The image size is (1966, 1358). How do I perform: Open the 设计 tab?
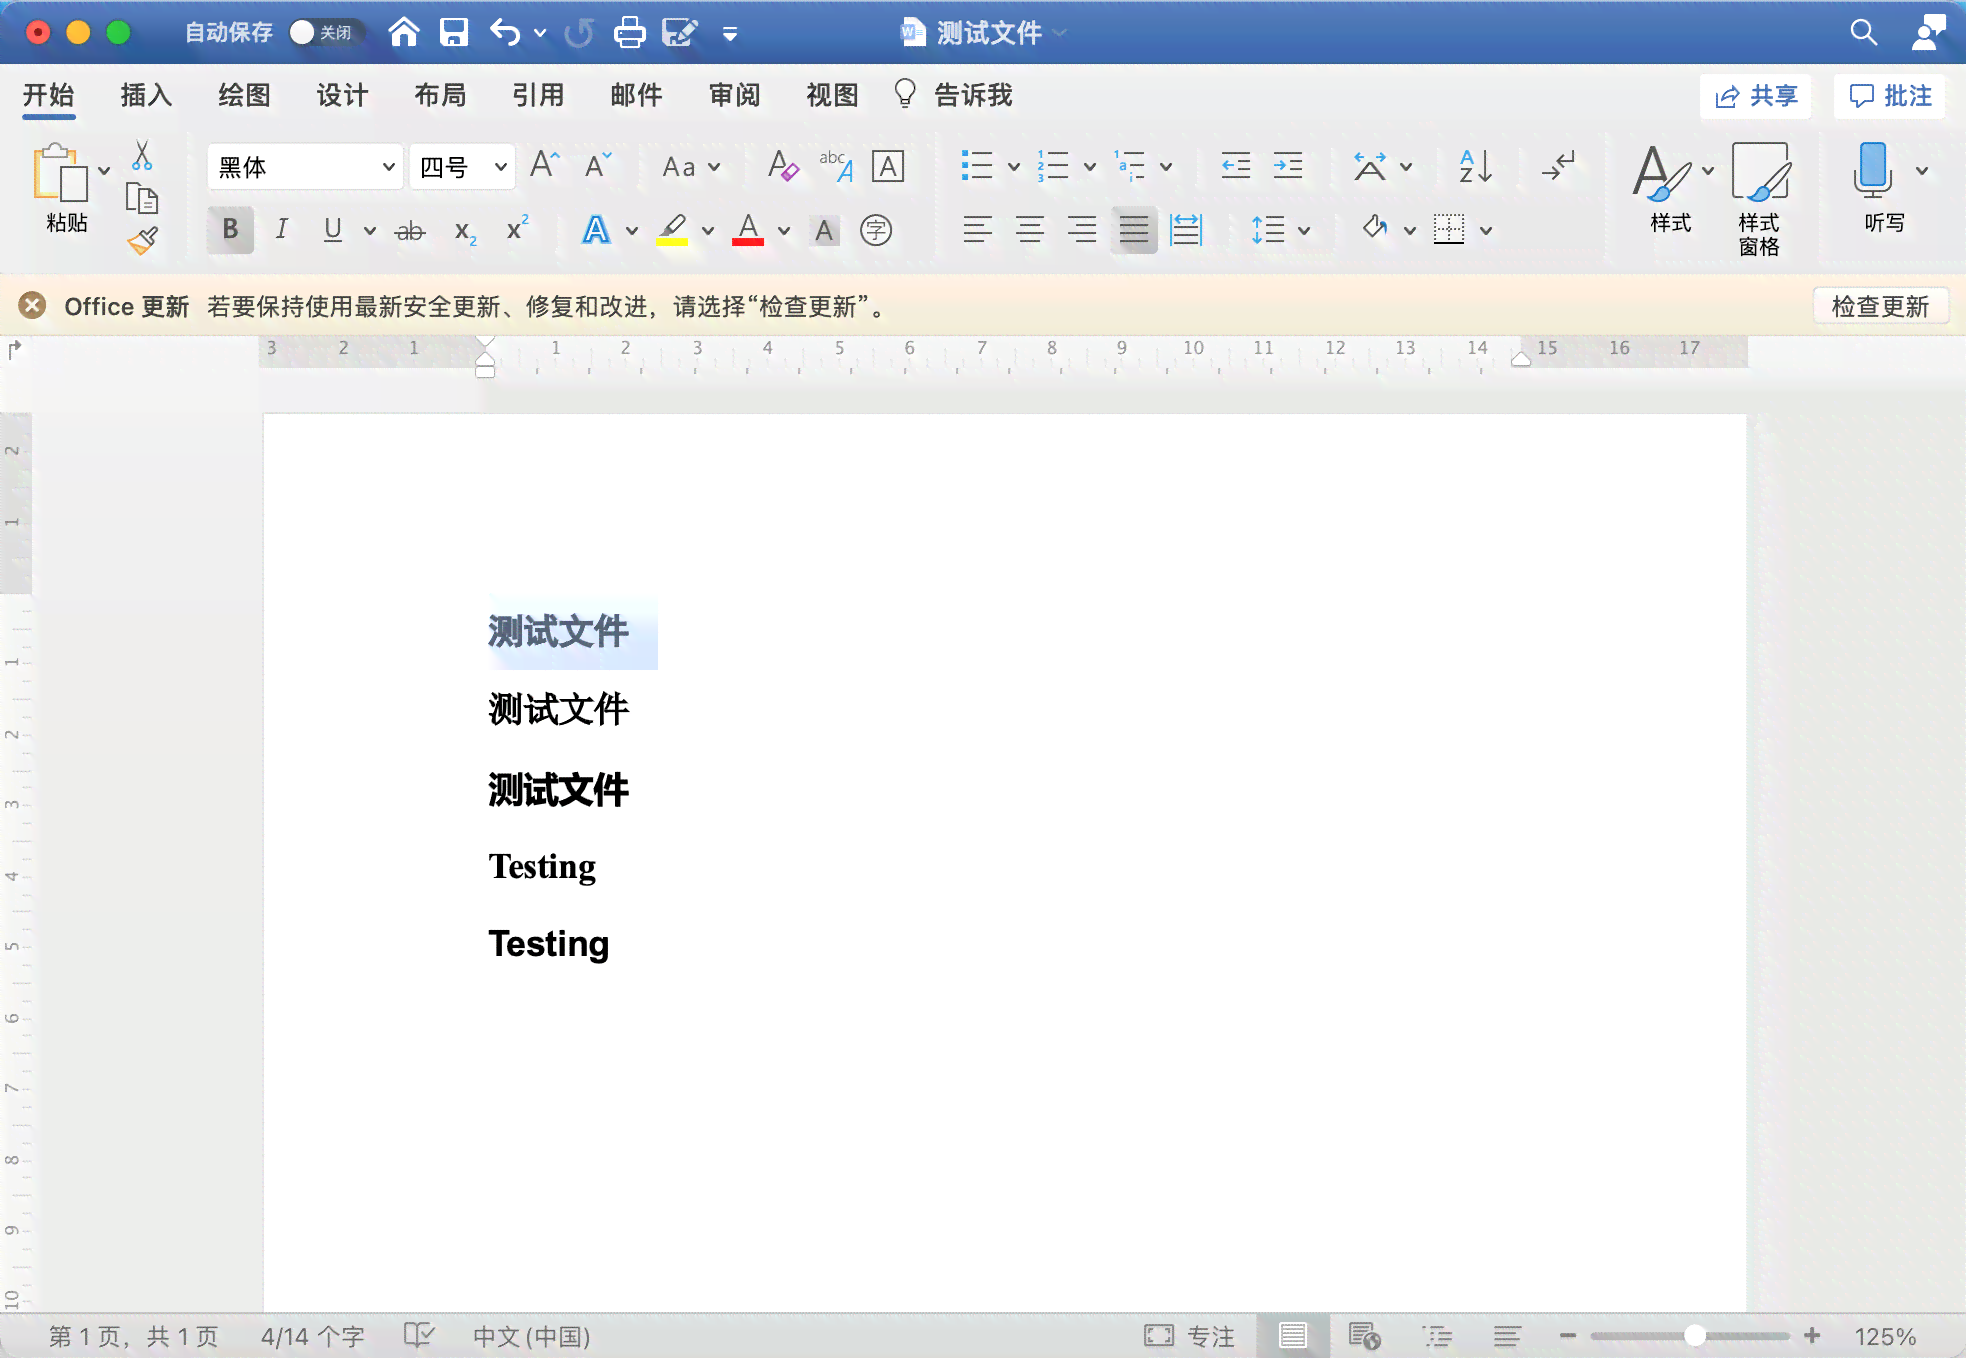tap(342, 96)
